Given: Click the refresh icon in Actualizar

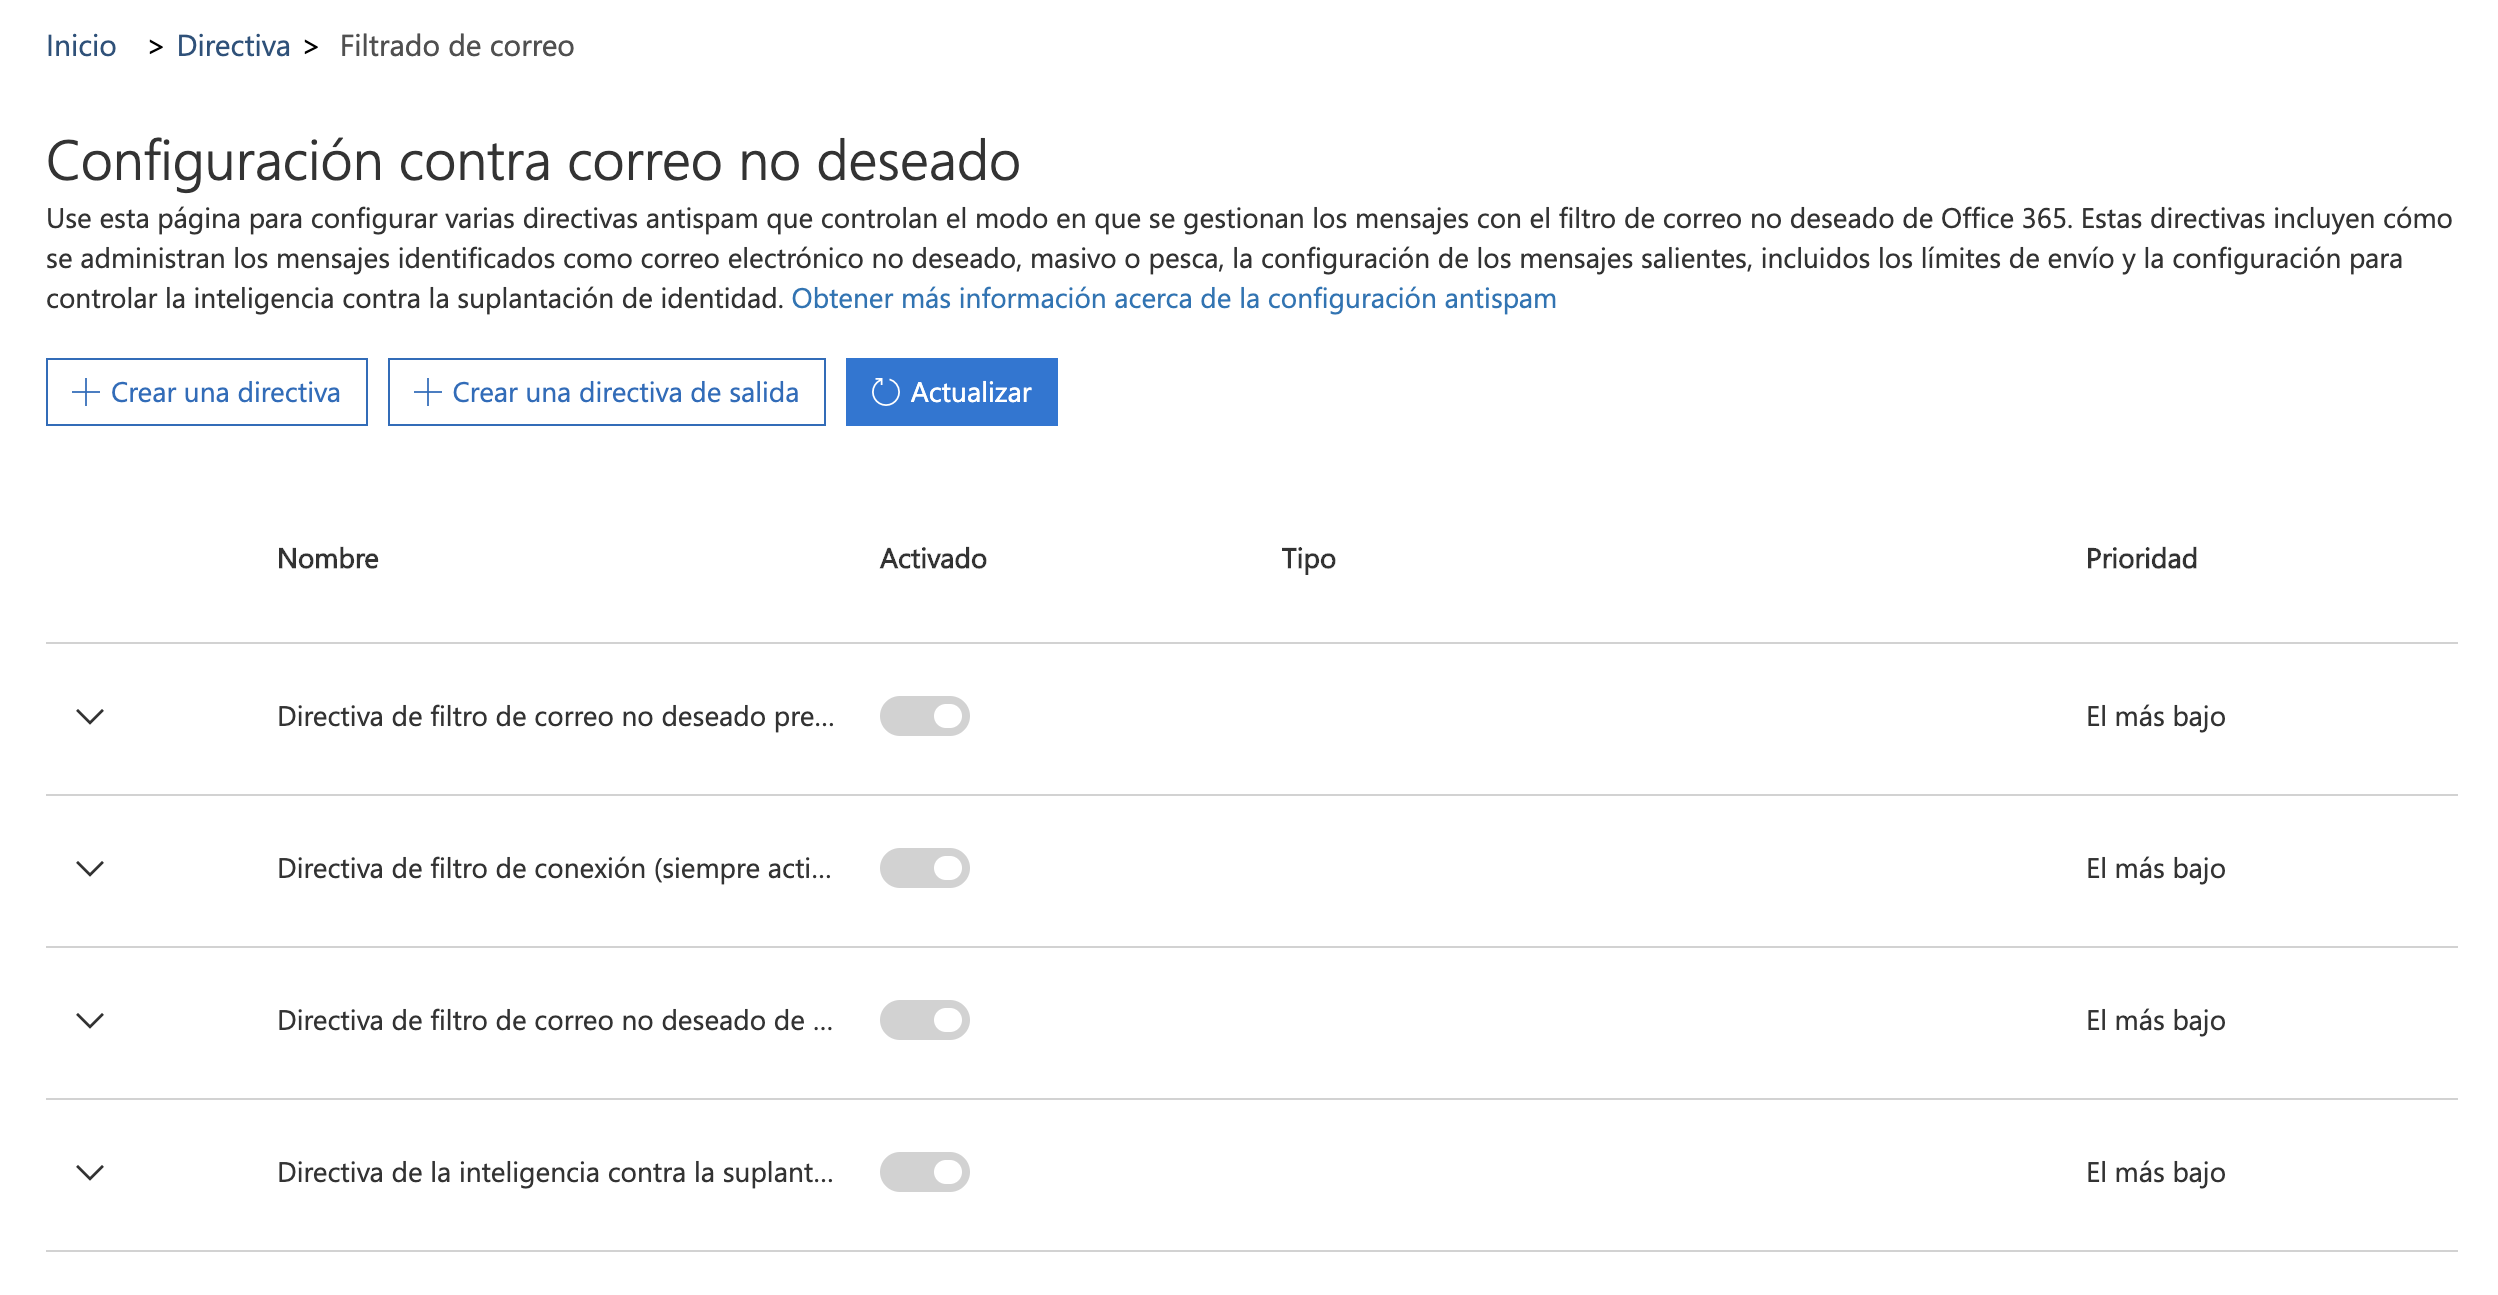Looking at the screenshot, I should (x=885, y=392).
